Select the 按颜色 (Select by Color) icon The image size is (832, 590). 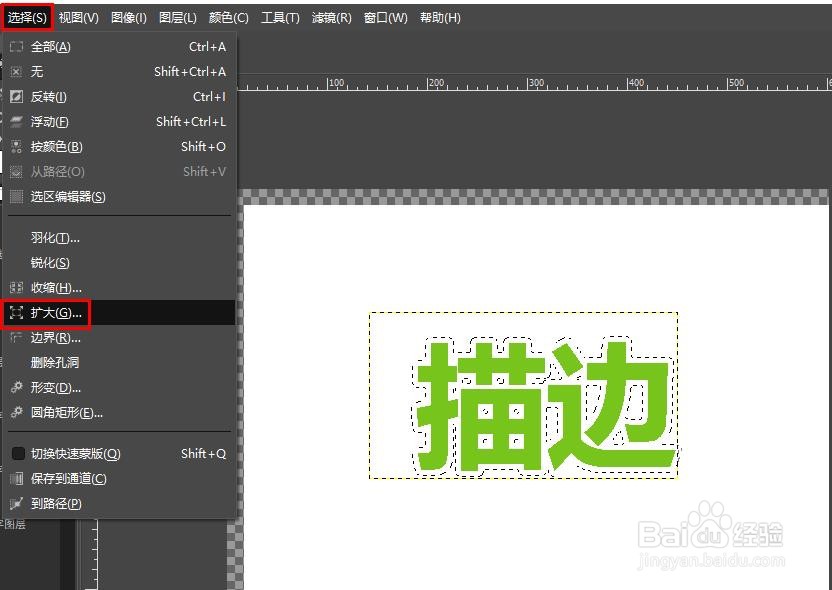pos(16,147)
